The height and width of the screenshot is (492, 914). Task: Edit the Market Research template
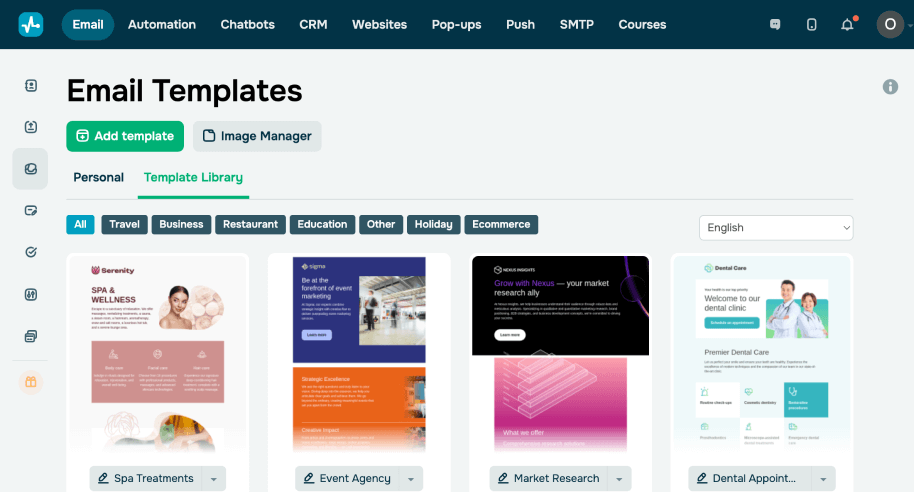(x=549, y=479)
